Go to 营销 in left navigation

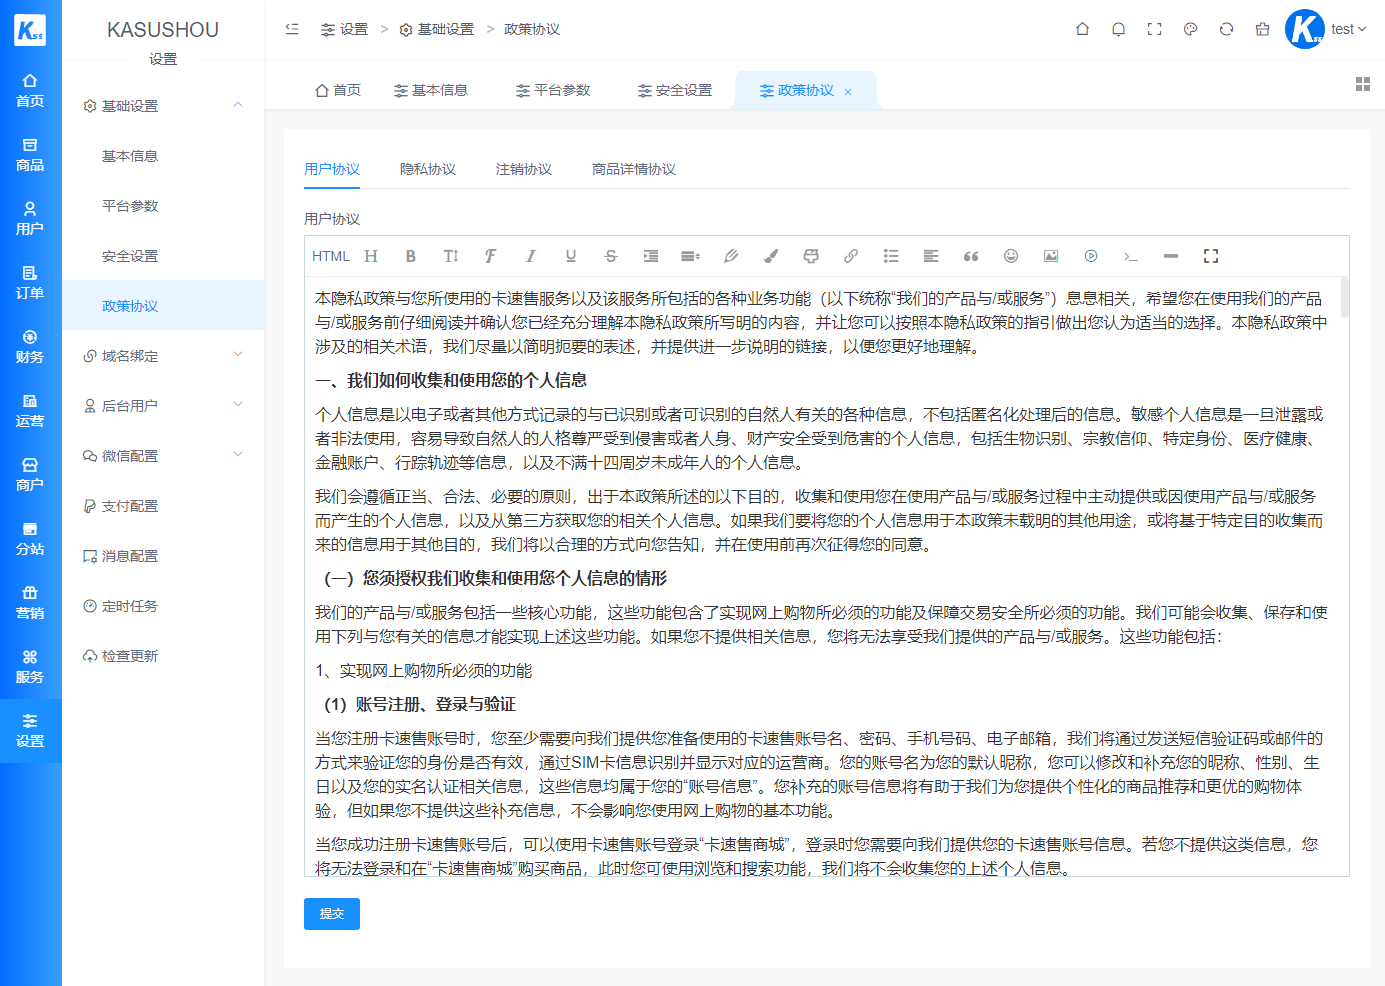click(30, 603)
